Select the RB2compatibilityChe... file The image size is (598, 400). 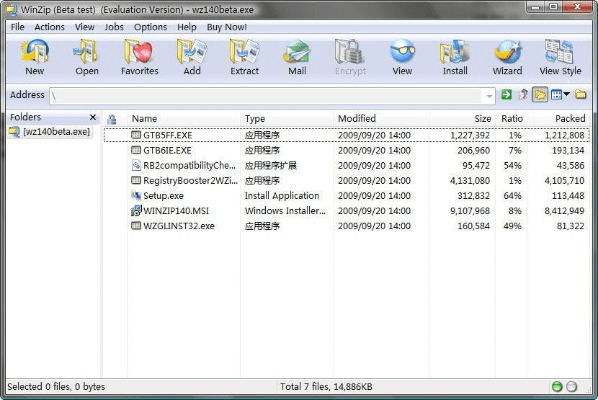point(189,165)
